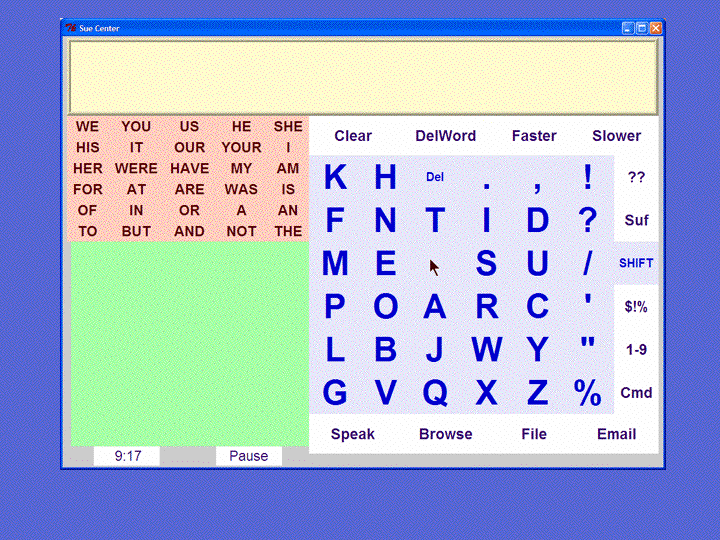Tap the letter X key
720x540 pixels.
coord(486,393)
